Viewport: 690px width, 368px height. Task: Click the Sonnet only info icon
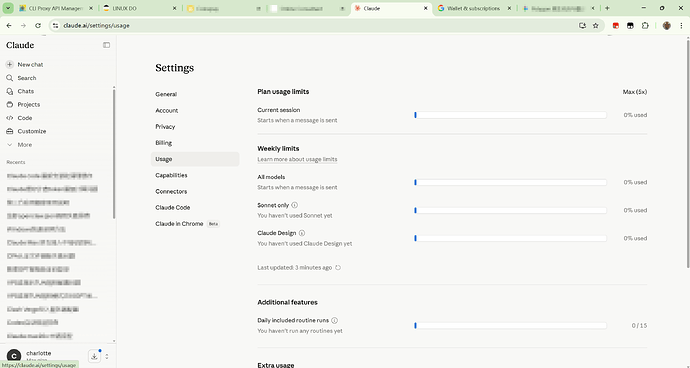(x=294, y=205)
